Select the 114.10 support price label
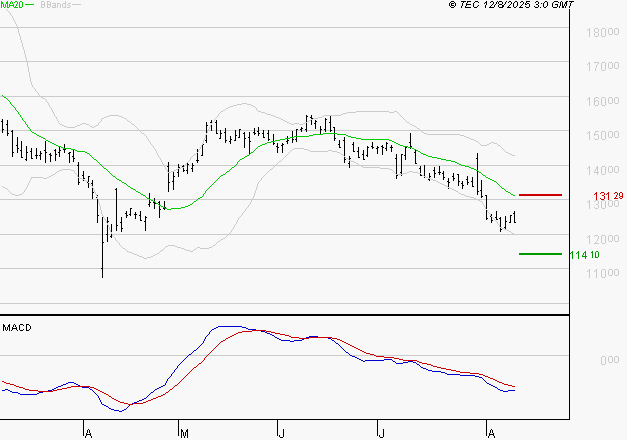 pos(583,256)
